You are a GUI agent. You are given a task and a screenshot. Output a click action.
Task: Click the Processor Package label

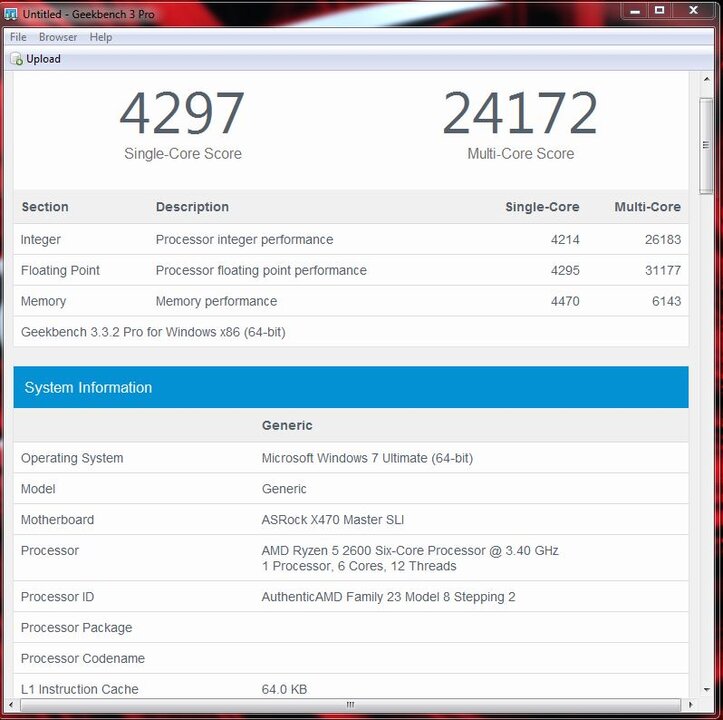77,628
